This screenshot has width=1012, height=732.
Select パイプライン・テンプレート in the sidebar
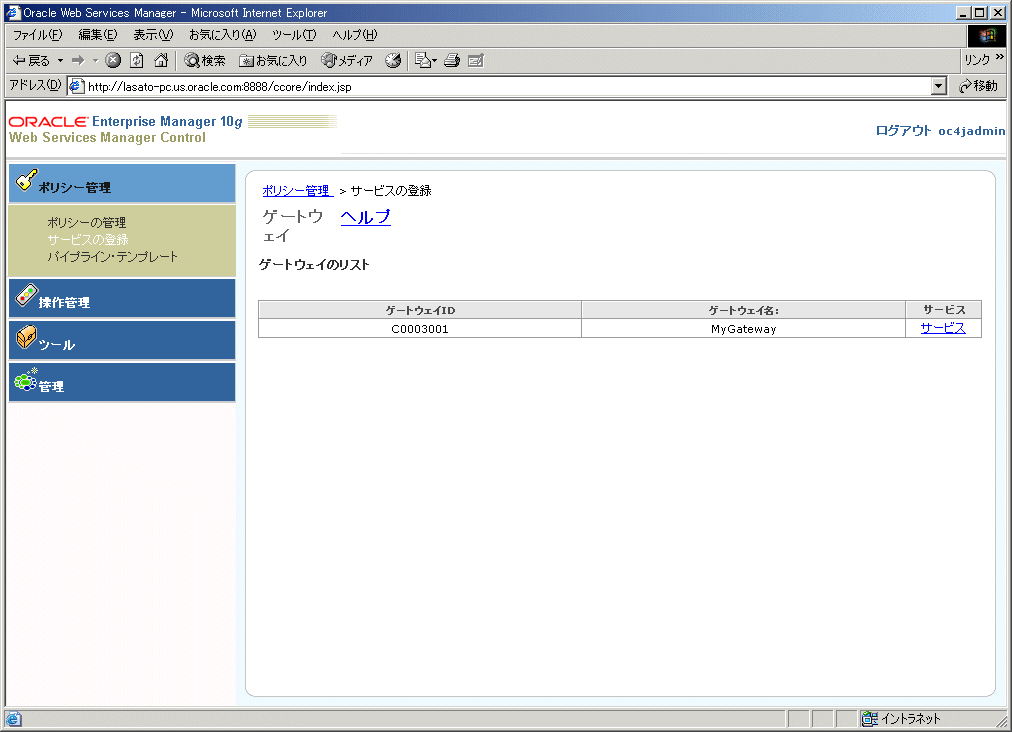pos(112,257)
